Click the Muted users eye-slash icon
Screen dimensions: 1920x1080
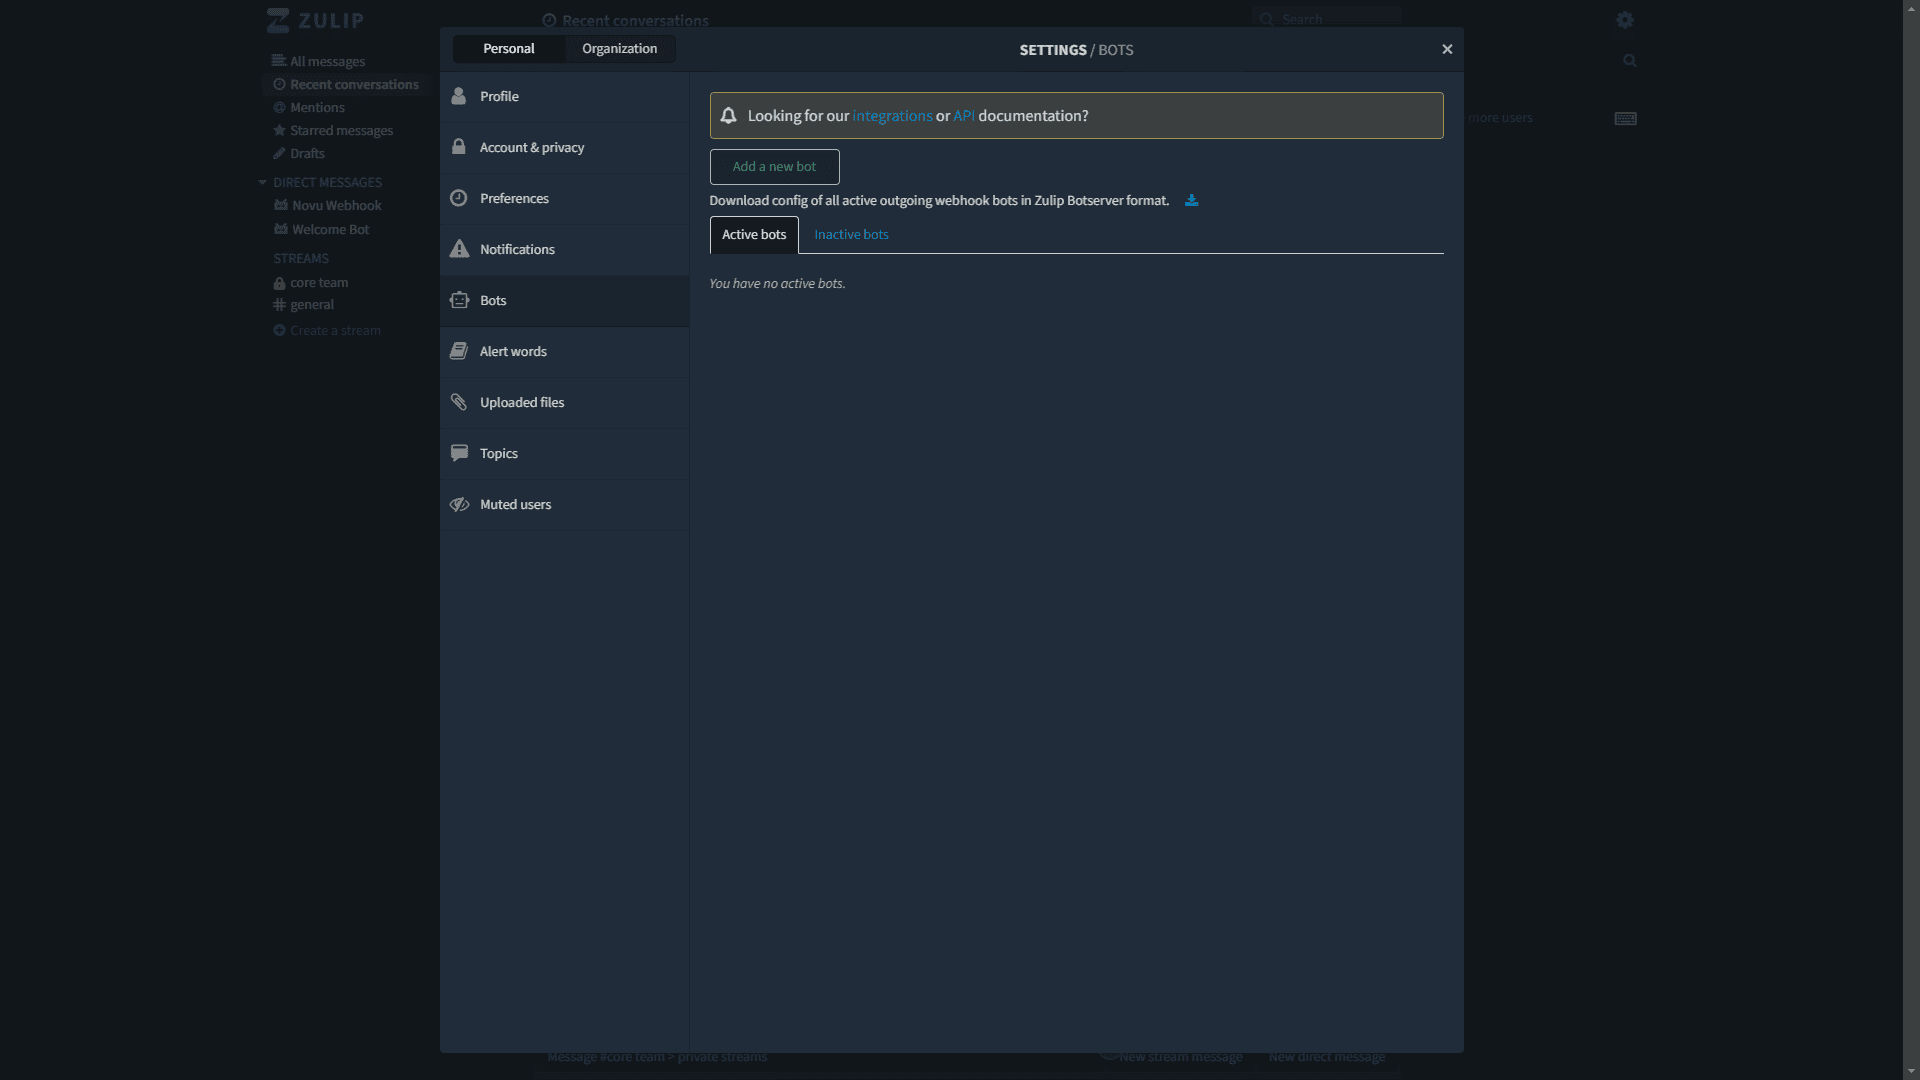pyautogui.click(x=459, y=504)
